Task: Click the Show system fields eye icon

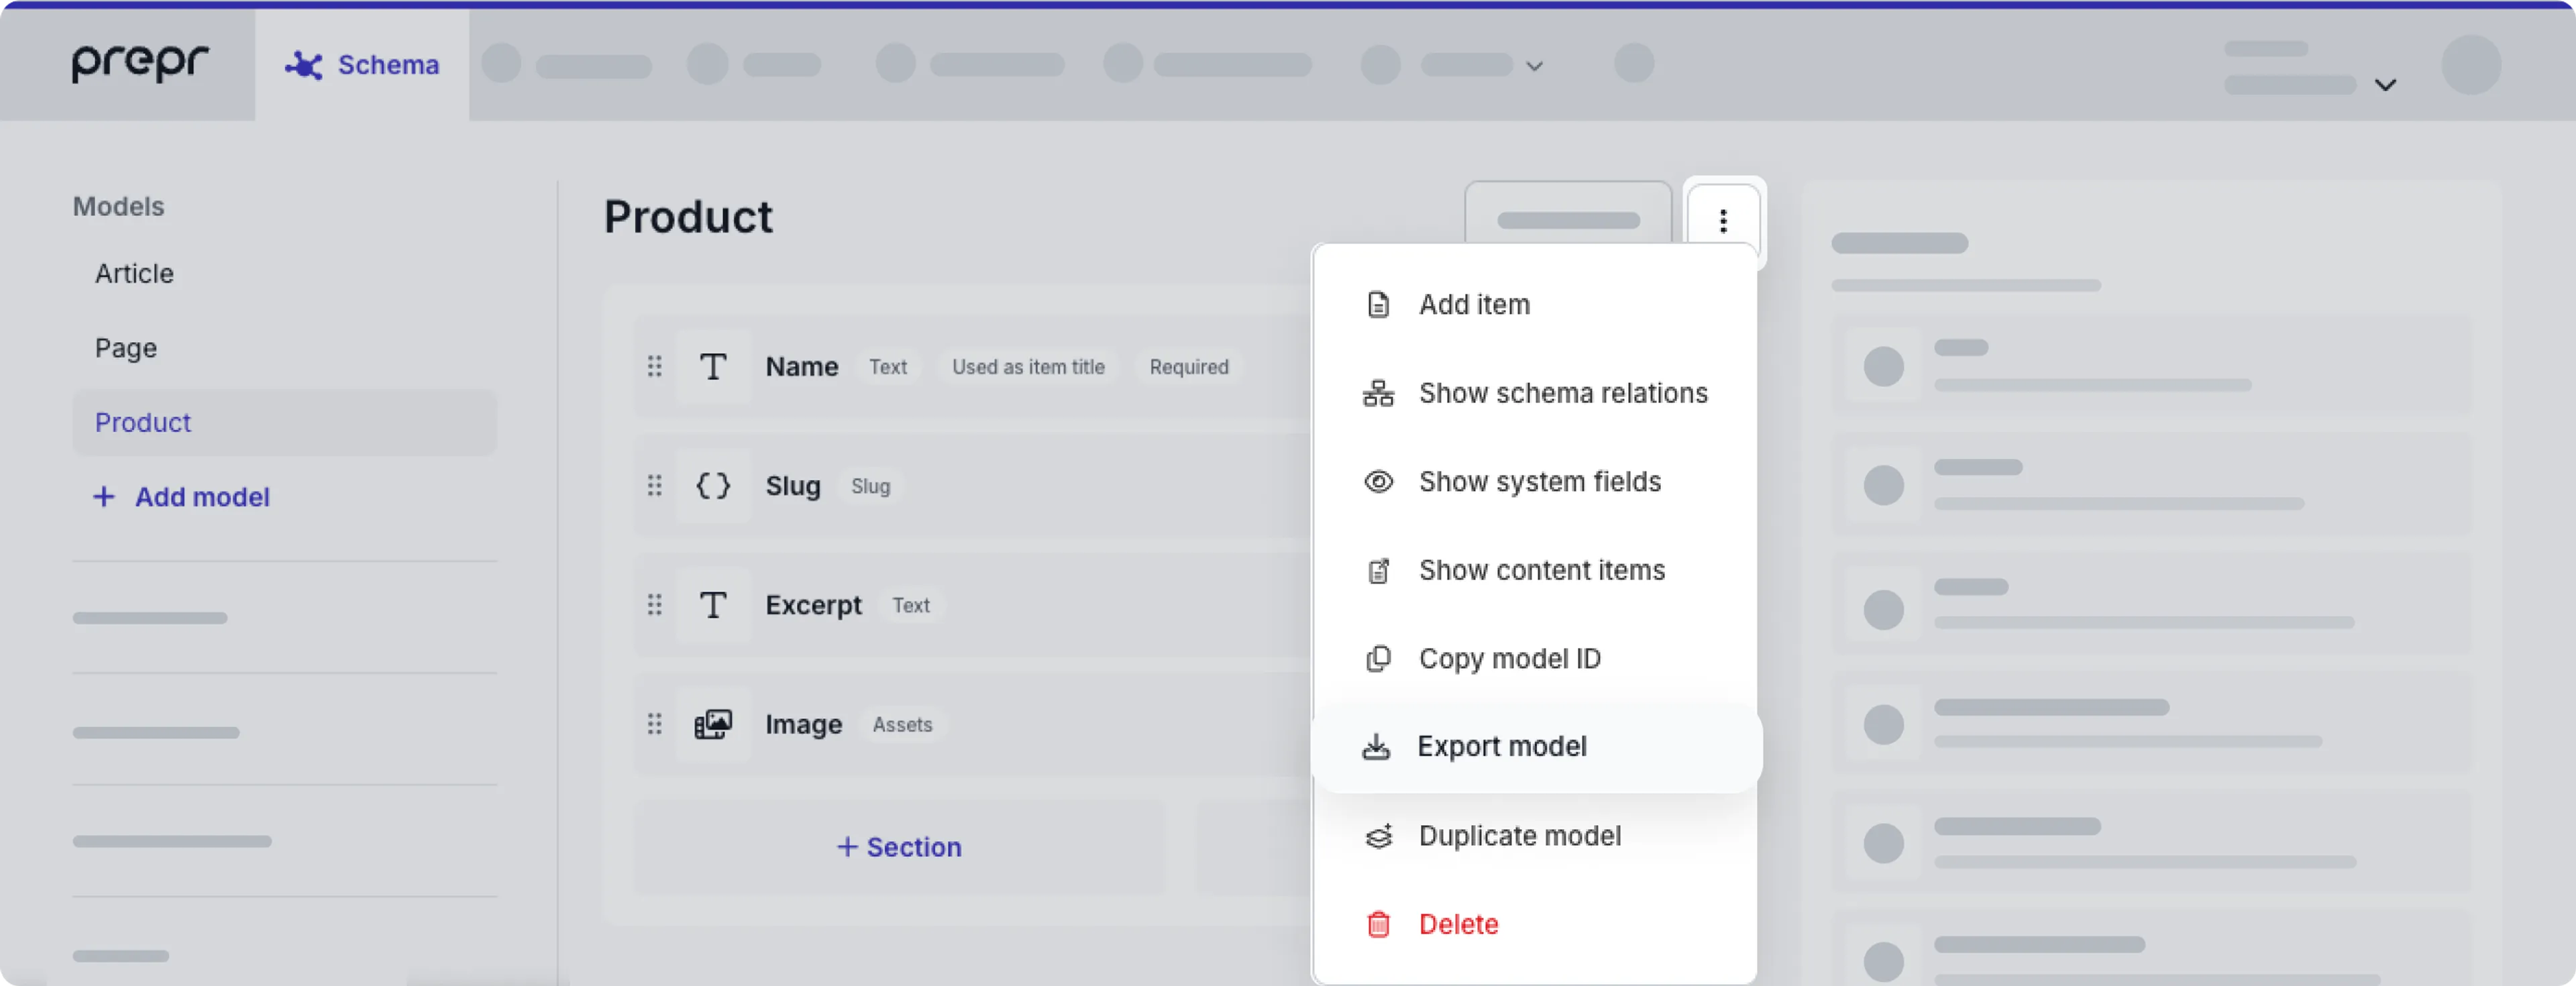Action: (x=1378, y=481)
